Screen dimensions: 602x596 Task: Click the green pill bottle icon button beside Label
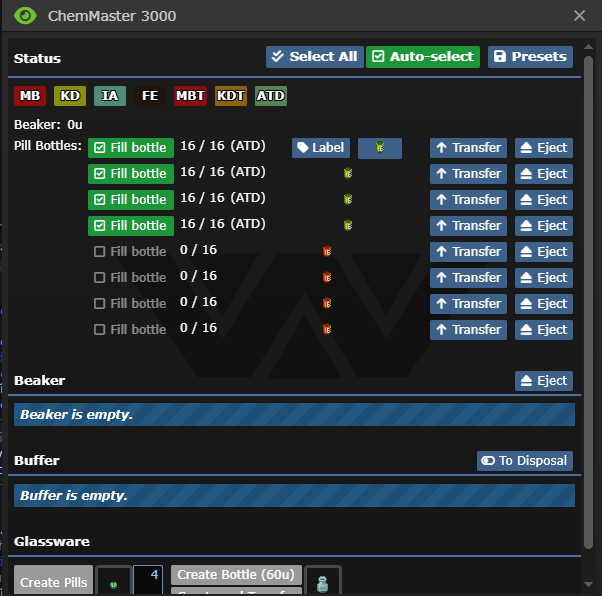click(380, 148)
